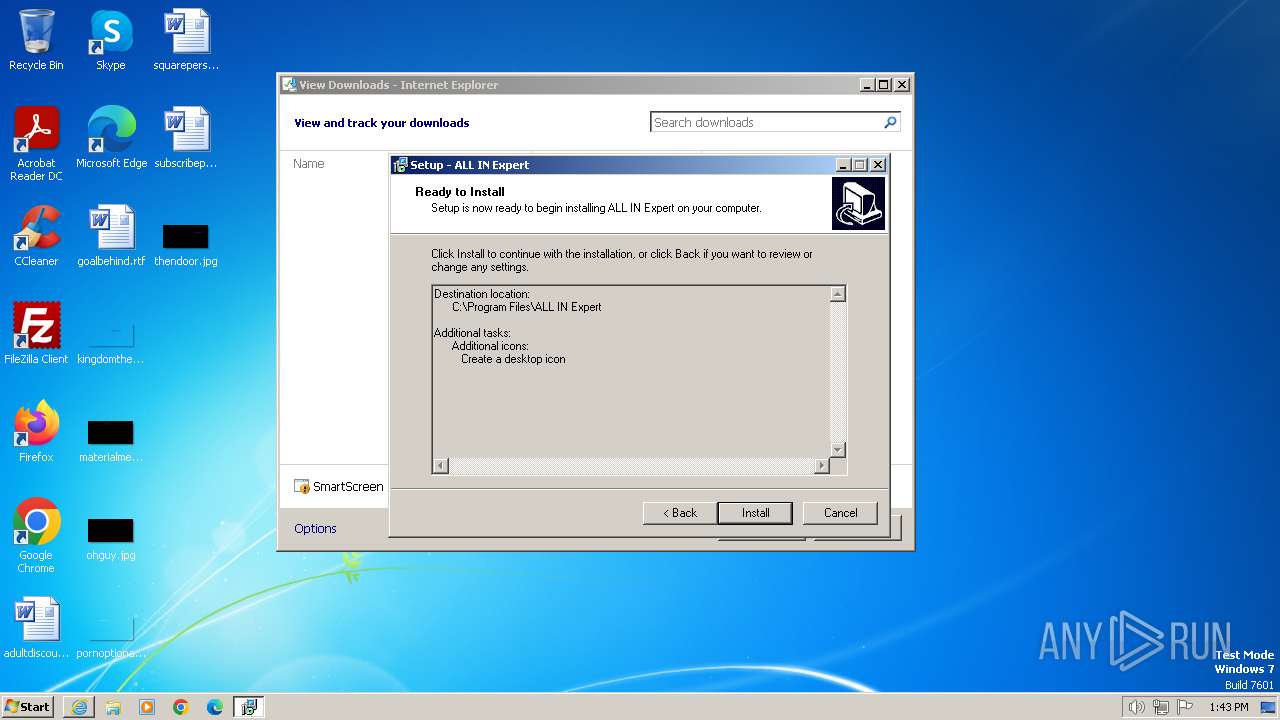This screenshot has width=1280, height=720.
Task: Open the Options link in View Downloads
Action: (315, 528)
